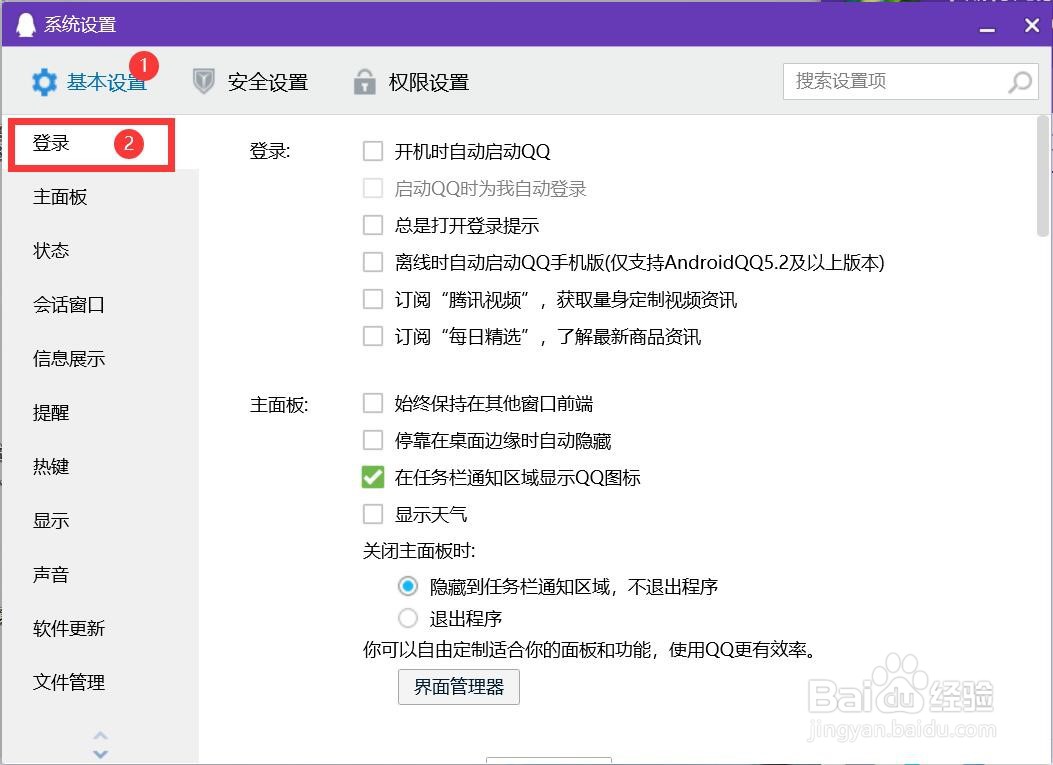Select 主面板 in the sidebar
1053x765 pixels.
coord(60,197)
